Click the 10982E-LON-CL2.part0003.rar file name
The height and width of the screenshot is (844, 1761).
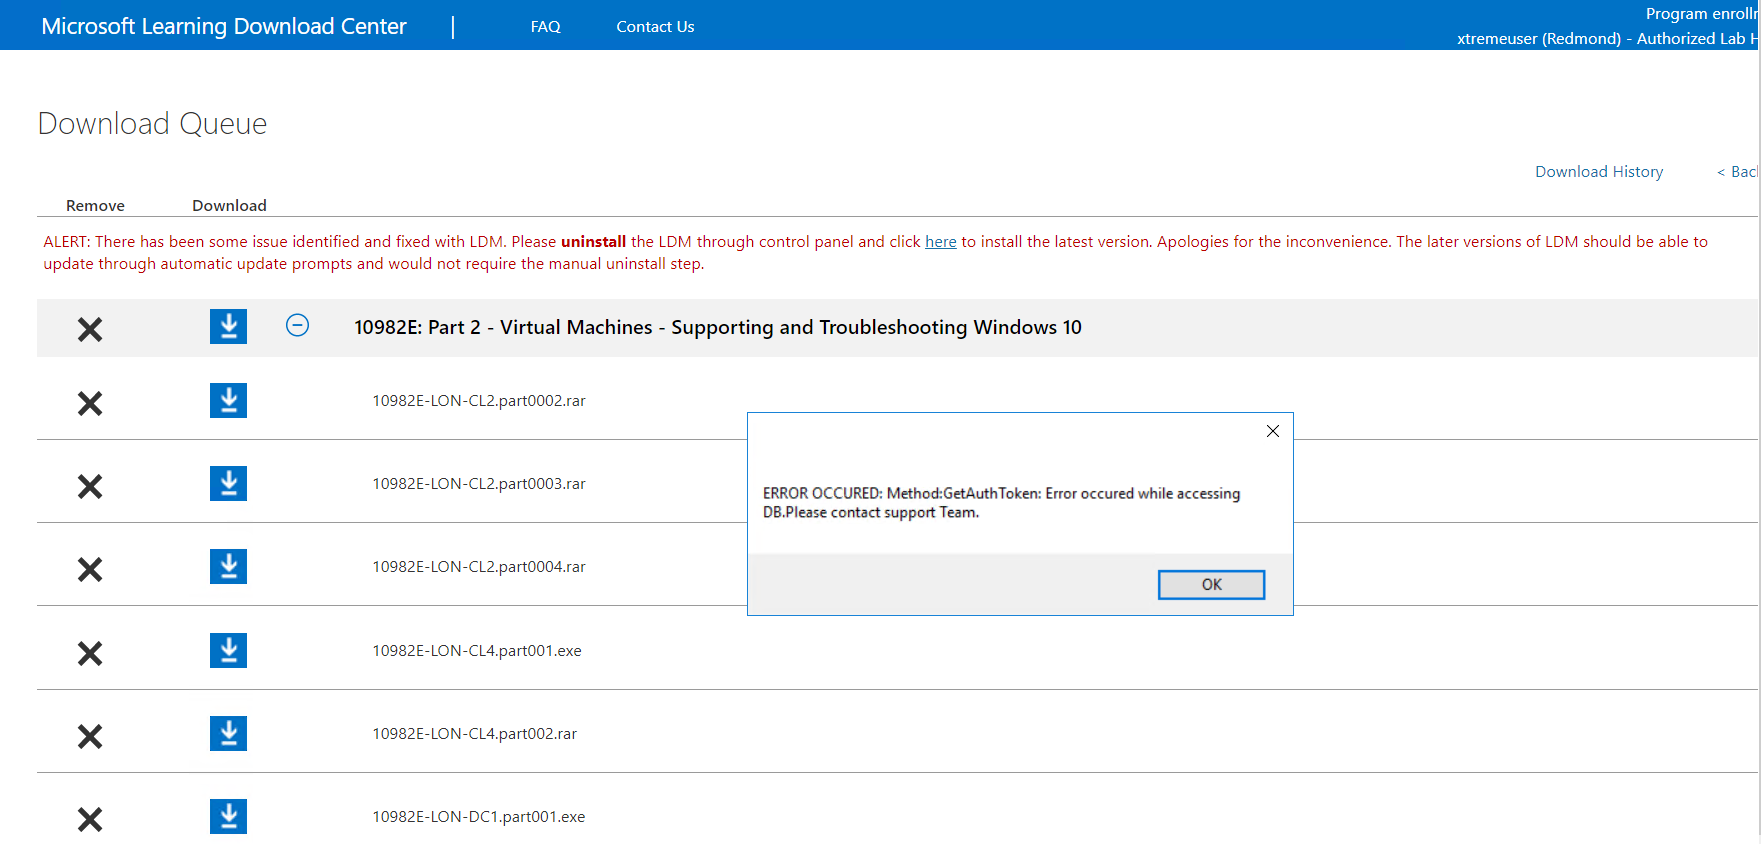point(479,484)
